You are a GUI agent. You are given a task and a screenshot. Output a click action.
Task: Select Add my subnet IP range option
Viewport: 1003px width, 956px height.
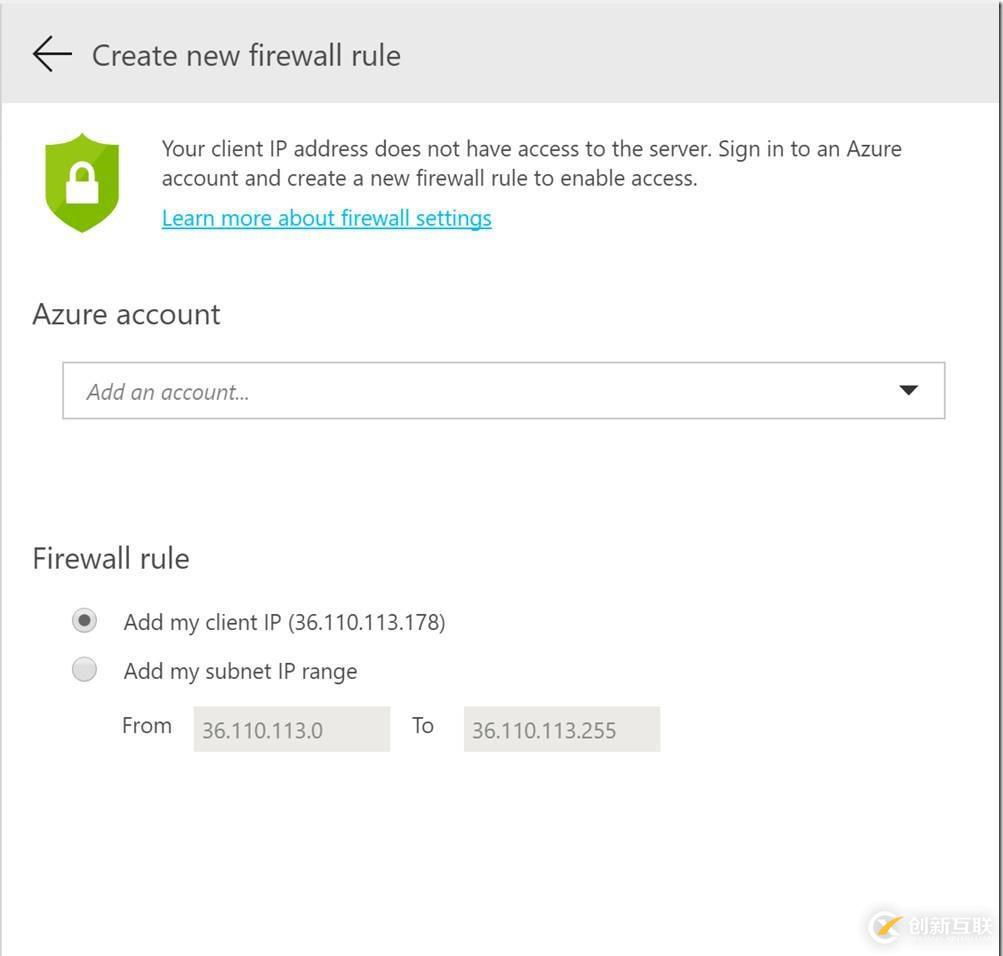84,670
